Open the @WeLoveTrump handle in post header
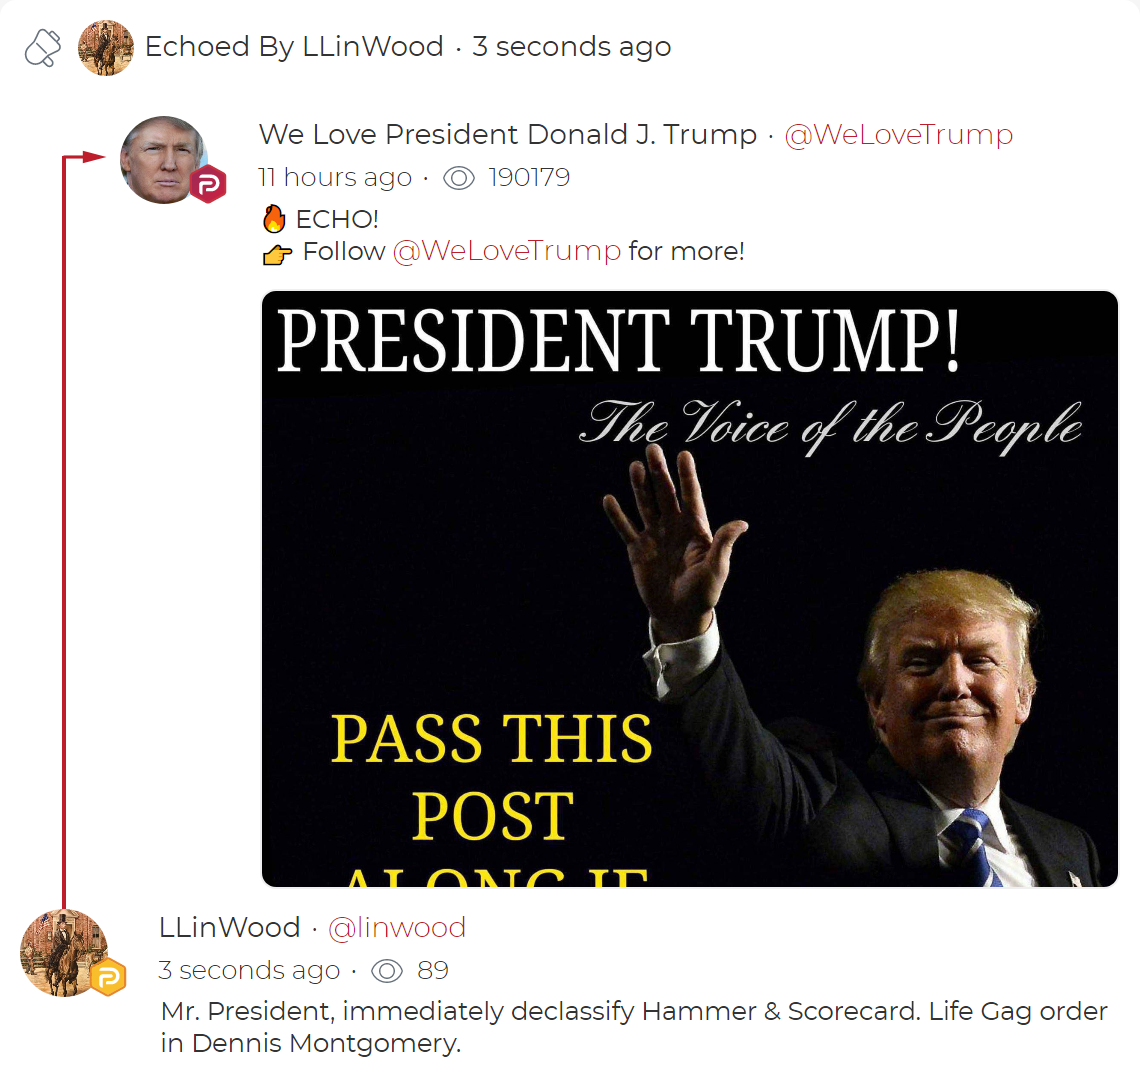This screenshot has height=1084, width=1140. coord(899,135)
